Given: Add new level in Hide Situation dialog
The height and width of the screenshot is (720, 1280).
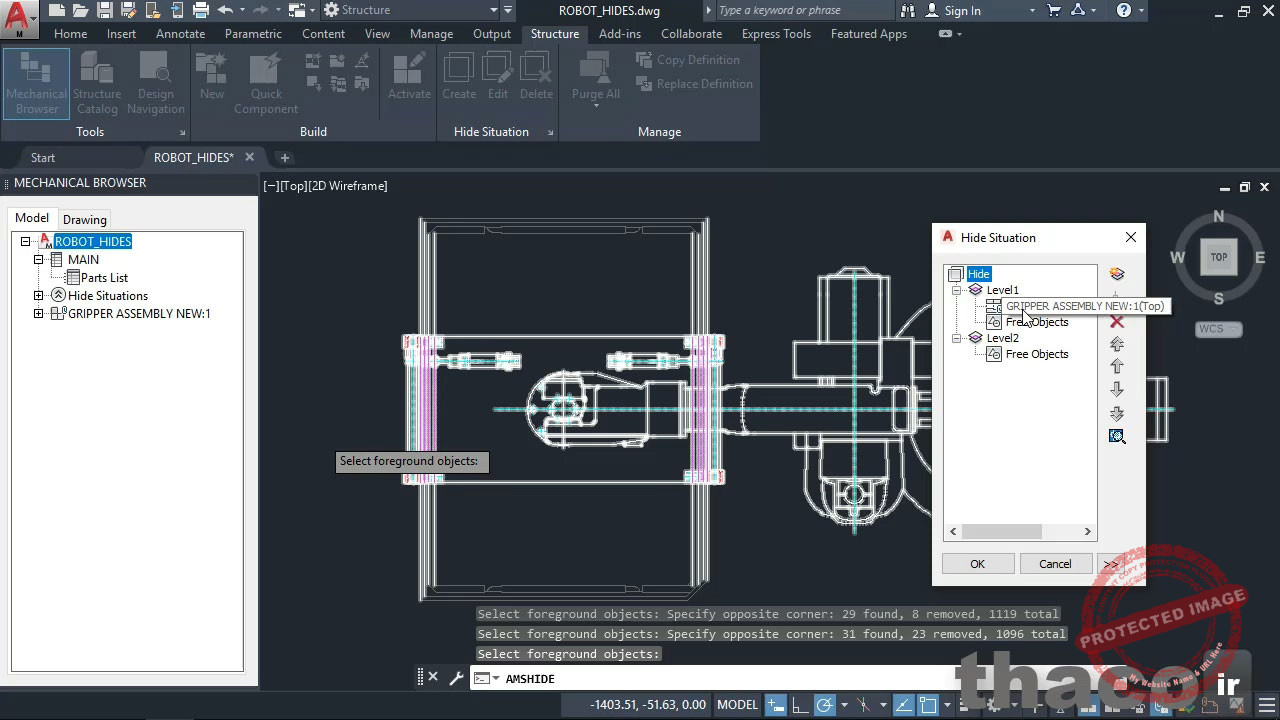Looking at the screenshot, I should [1117, 274].
